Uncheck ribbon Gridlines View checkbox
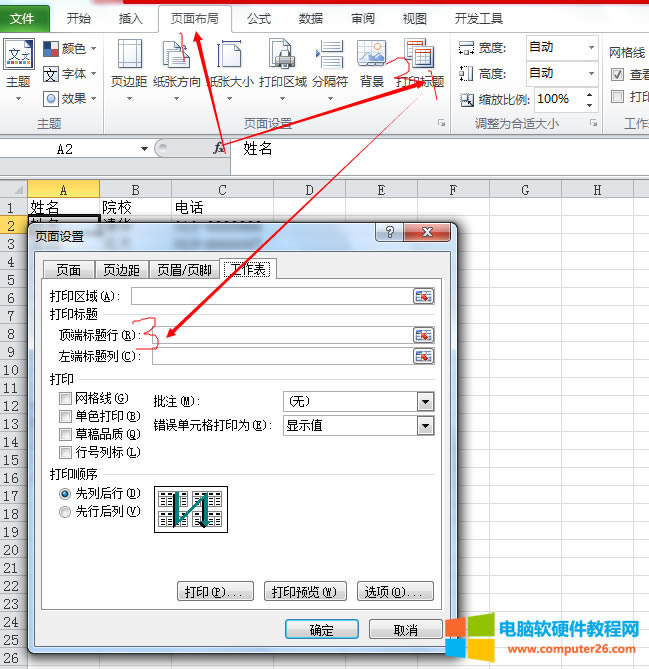649x669 pixels. click(x=617, y=74)
